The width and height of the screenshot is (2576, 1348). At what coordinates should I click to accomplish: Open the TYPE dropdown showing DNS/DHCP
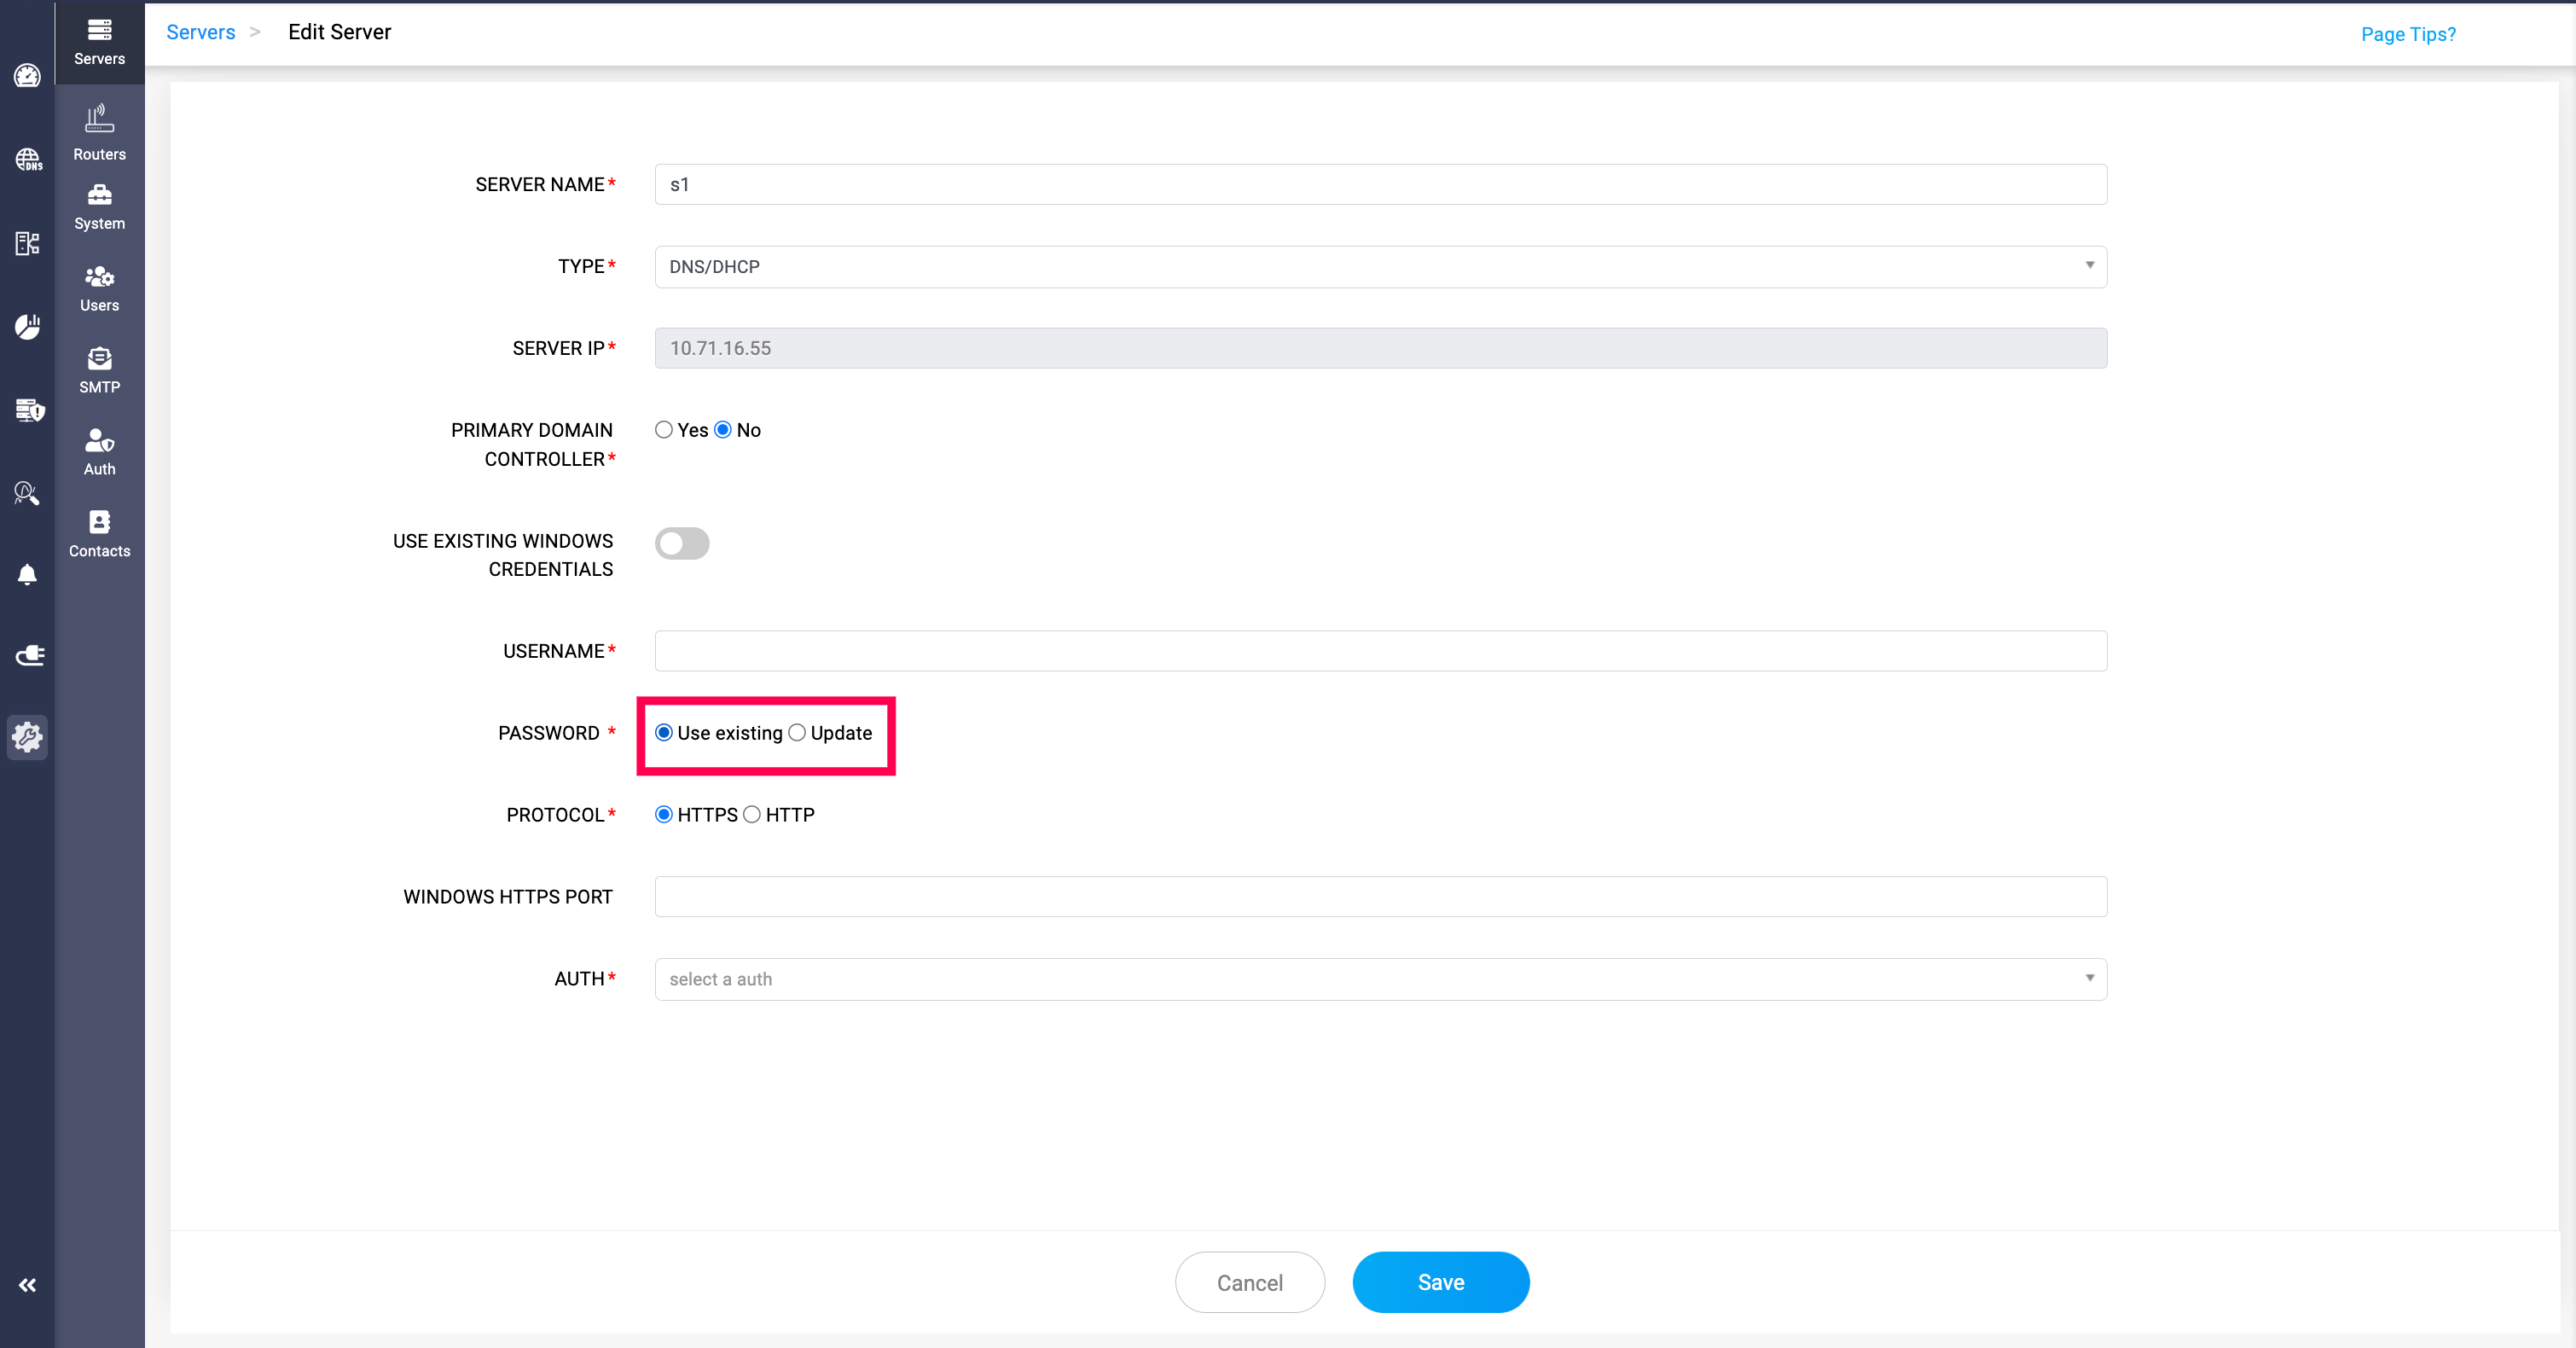pyautogui.click(x=1380, y=267)
